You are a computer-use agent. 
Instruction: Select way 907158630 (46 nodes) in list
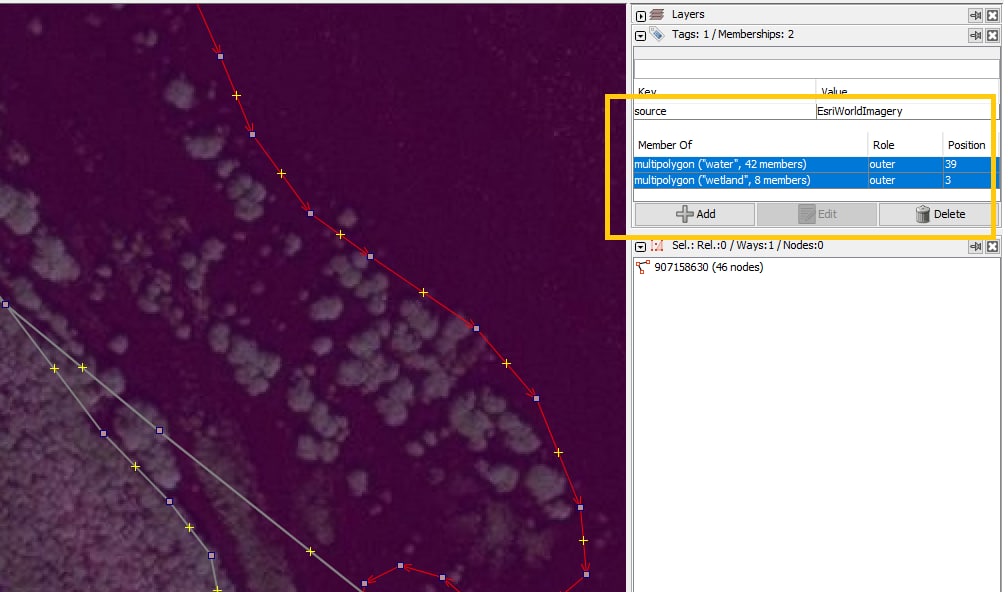[708, 267]
